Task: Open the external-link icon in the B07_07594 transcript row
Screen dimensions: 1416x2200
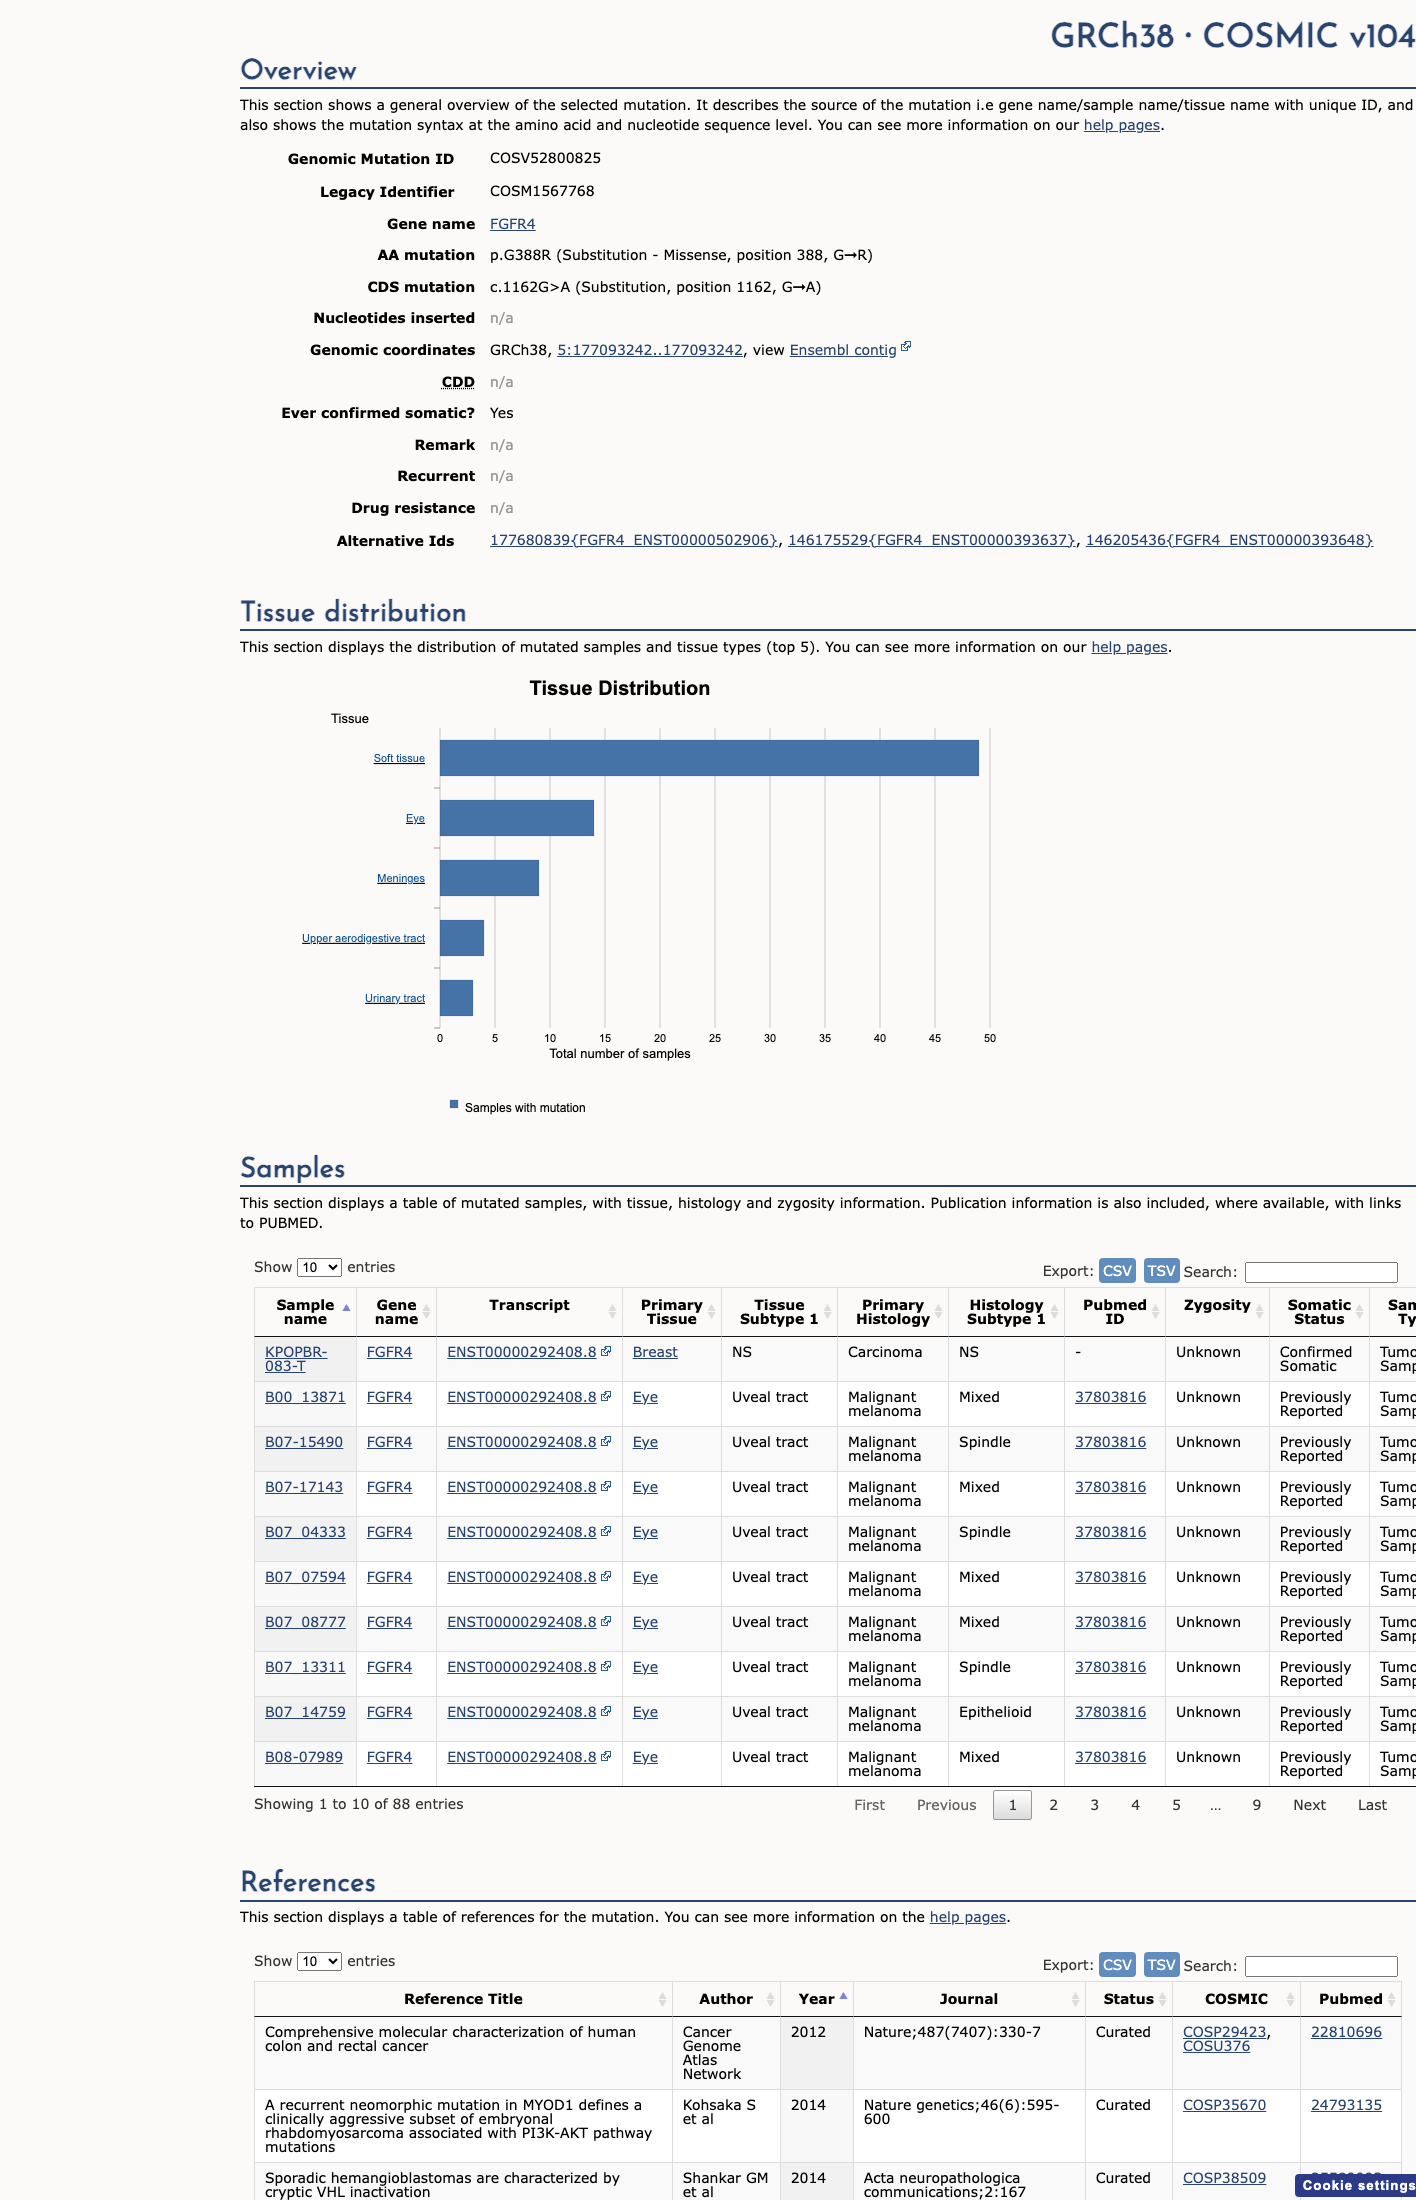Action: click(x=606, y=1576)
